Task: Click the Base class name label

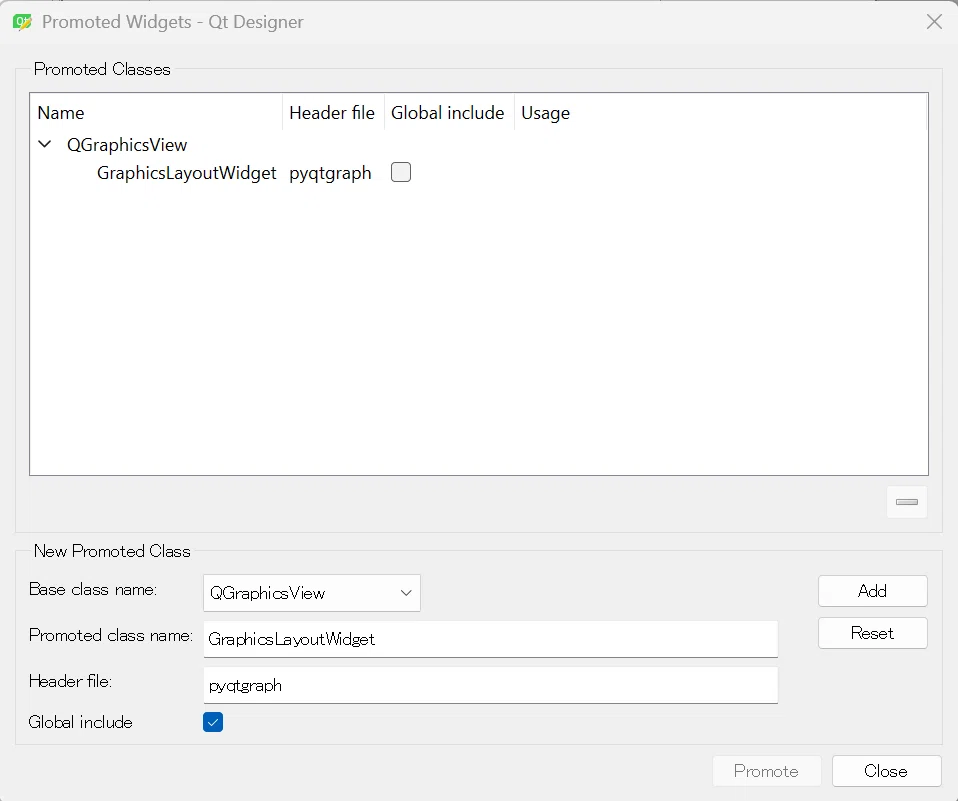Action: [93, 590]
